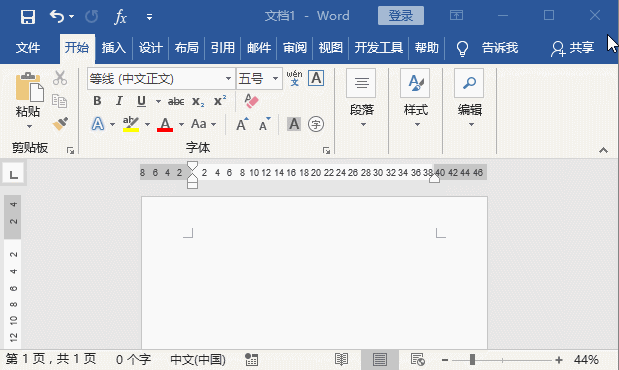The width and height of the screenshot is (619, 370).
Task: Open the 字体 dialog launcher
Action: coord(326,150)
